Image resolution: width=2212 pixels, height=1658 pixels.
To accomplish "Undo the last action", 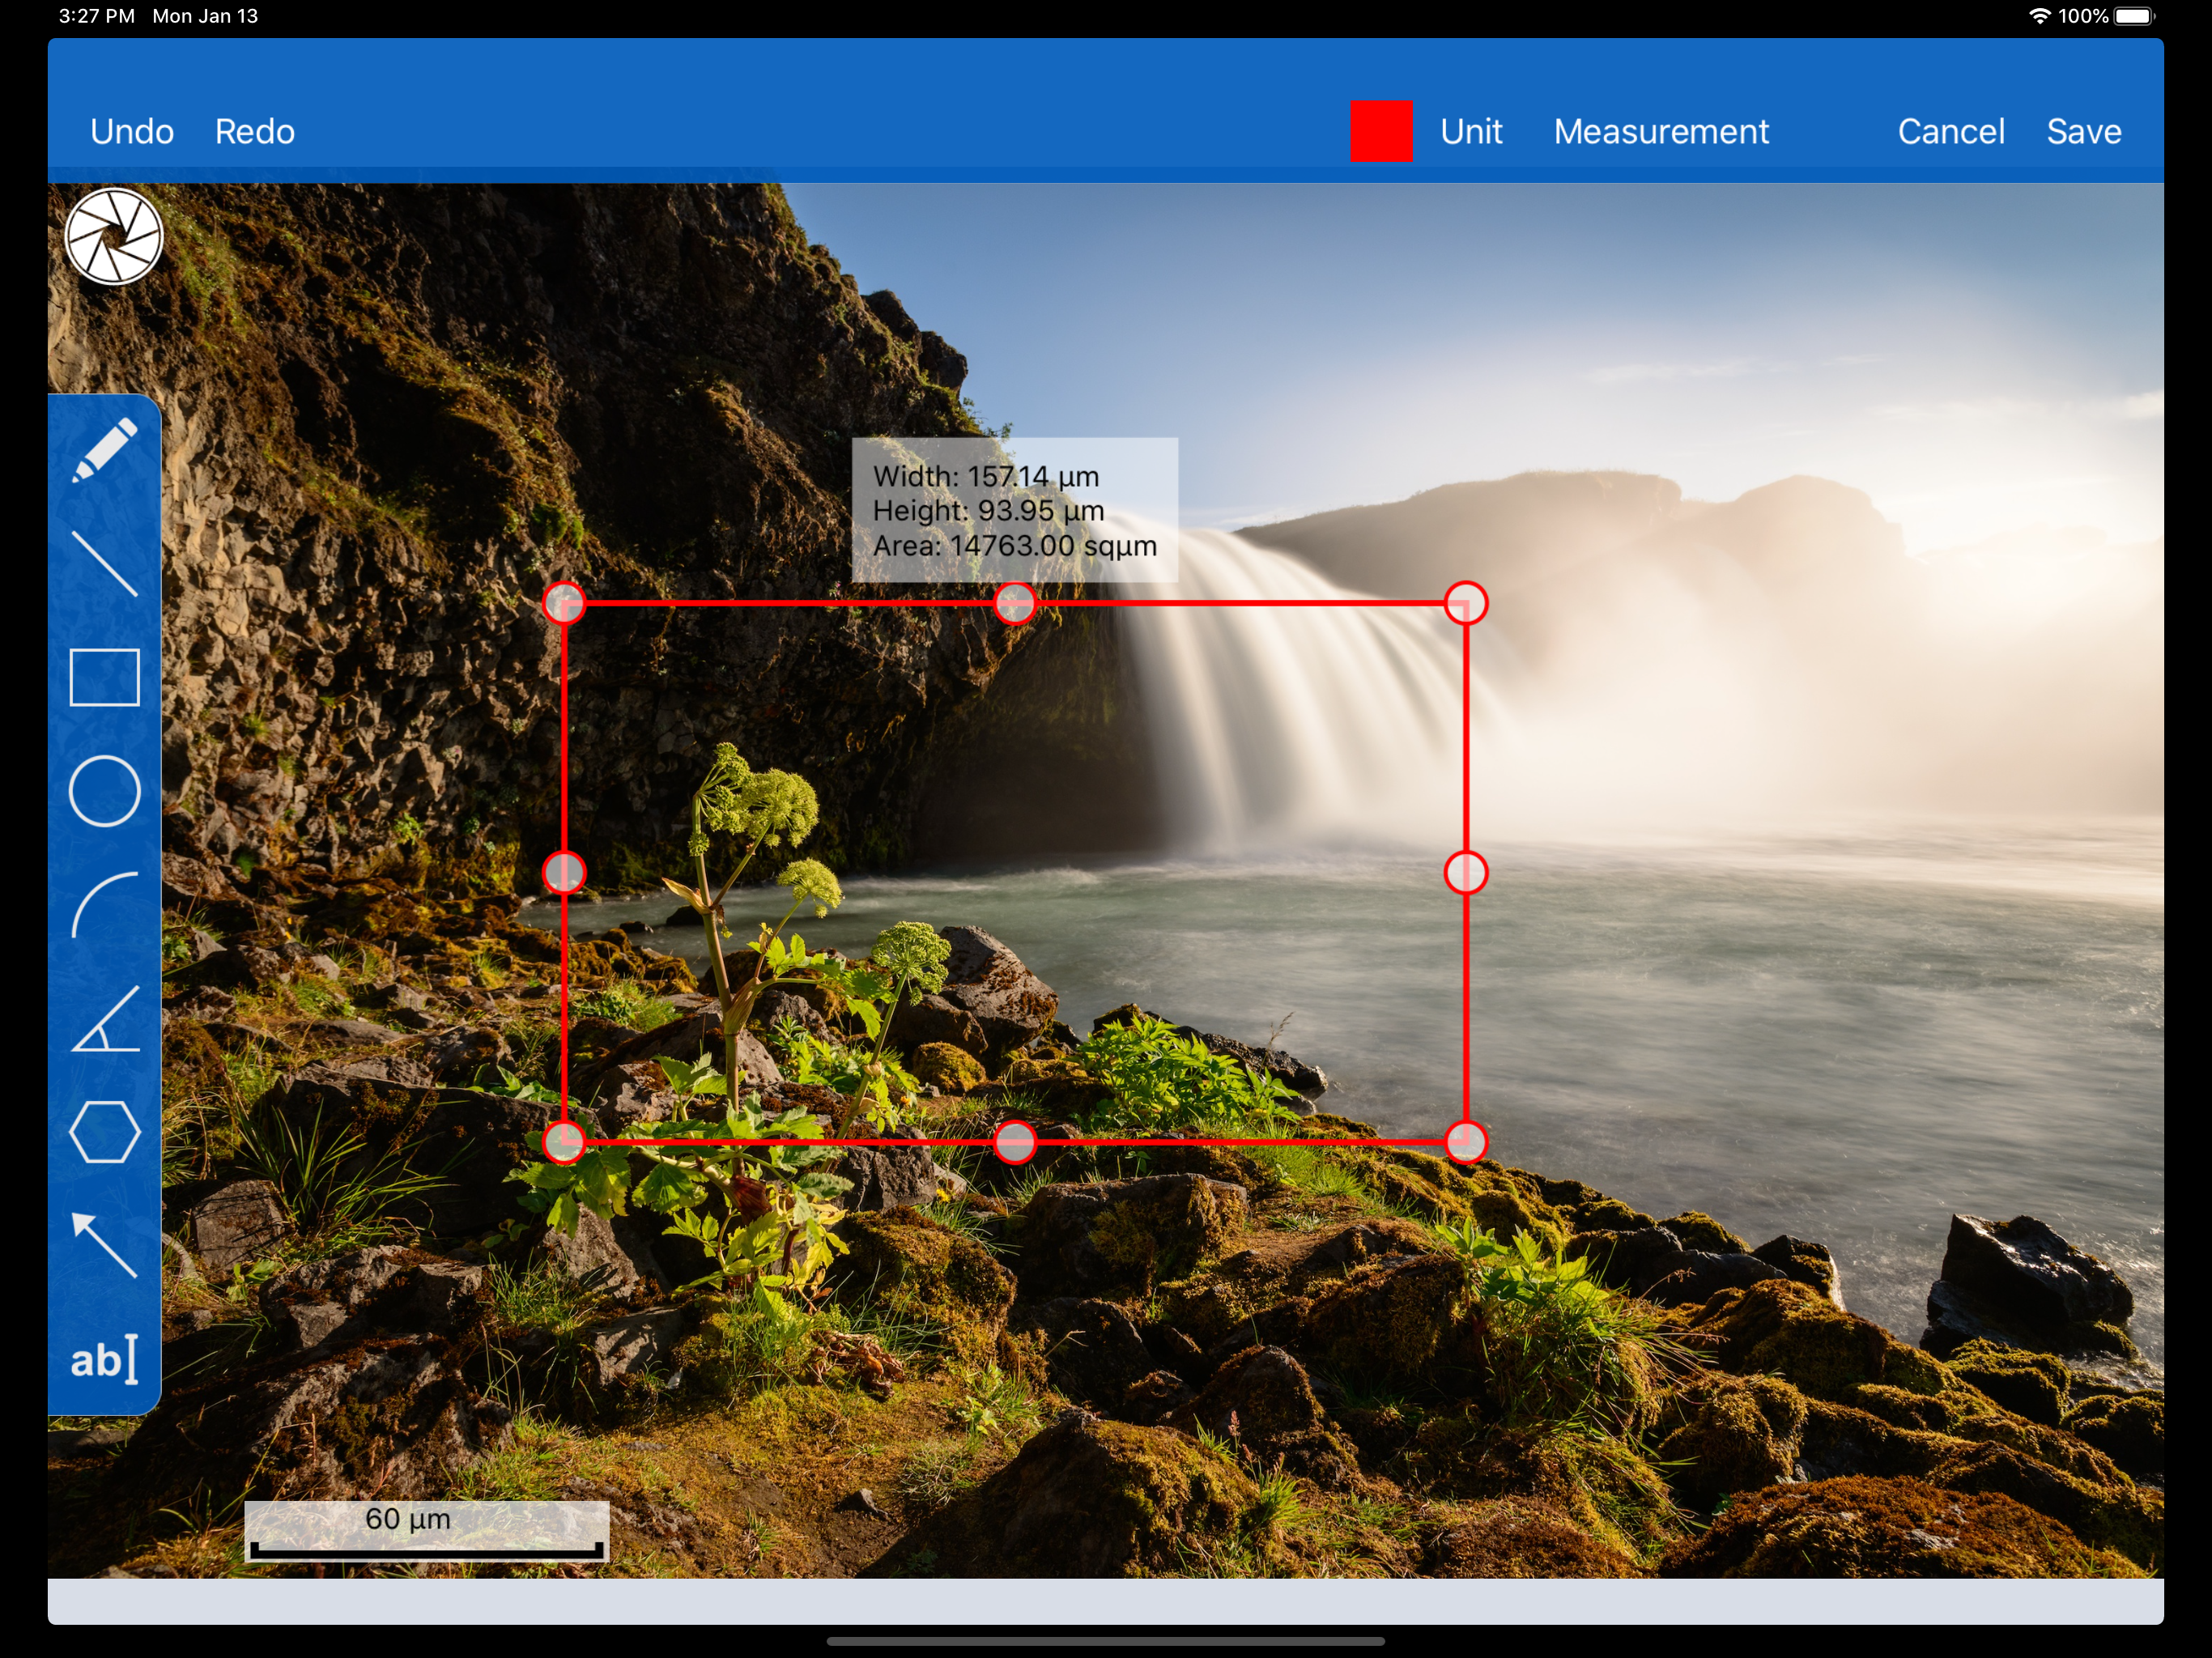I will pos(132,131).
